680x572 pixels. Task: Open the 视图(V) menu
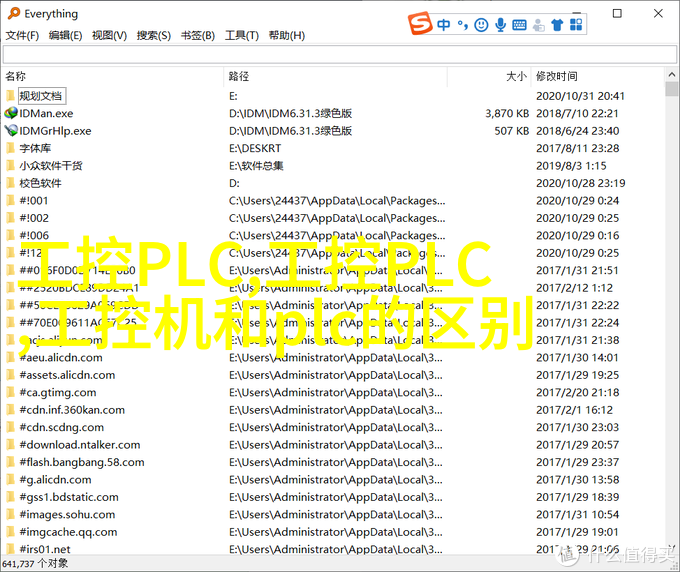109,35
